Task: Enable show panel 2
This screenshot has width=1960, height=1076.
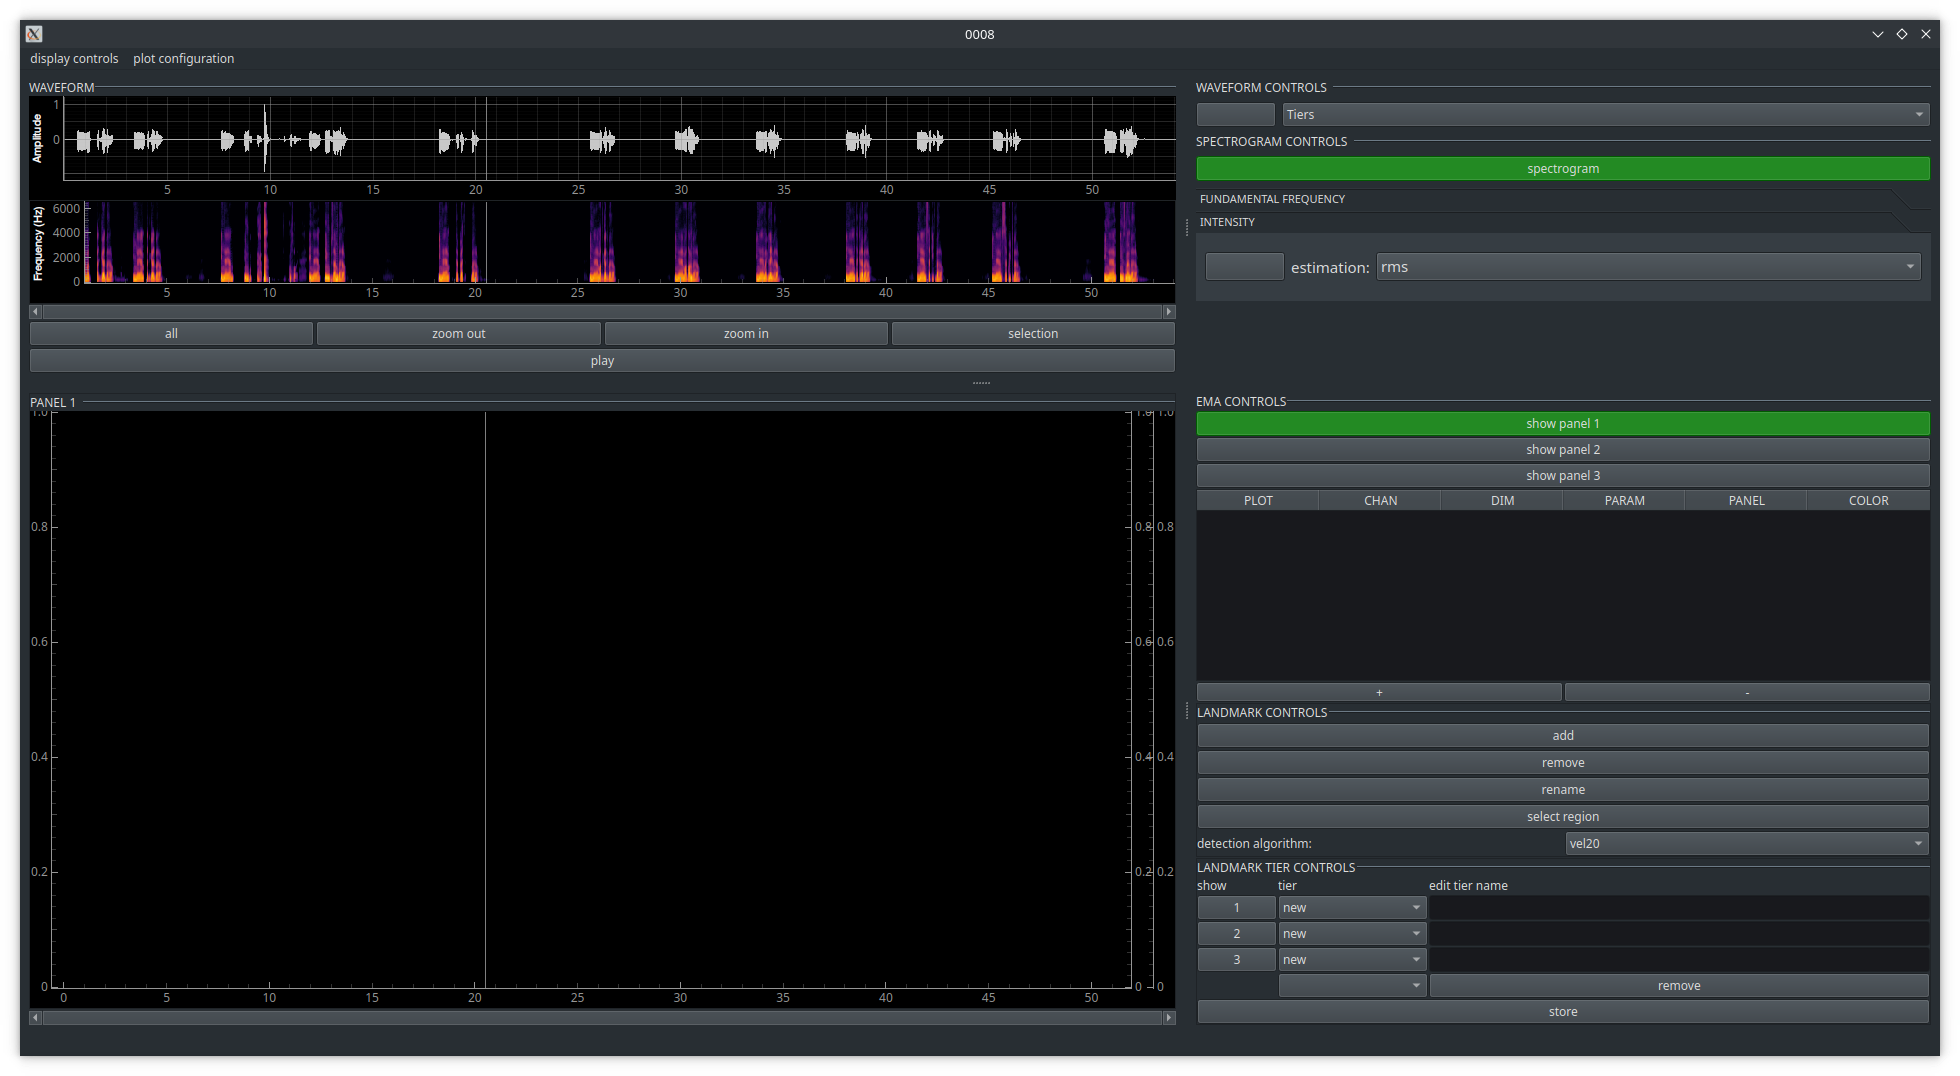Action: tap(1562, 450)
